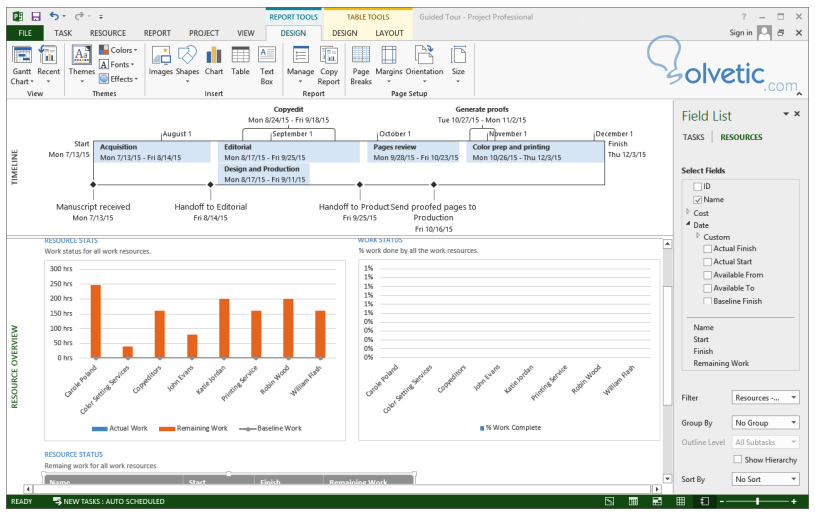
Task: Tick the Show Hierarchy checkbox
Action: [737, 460]
